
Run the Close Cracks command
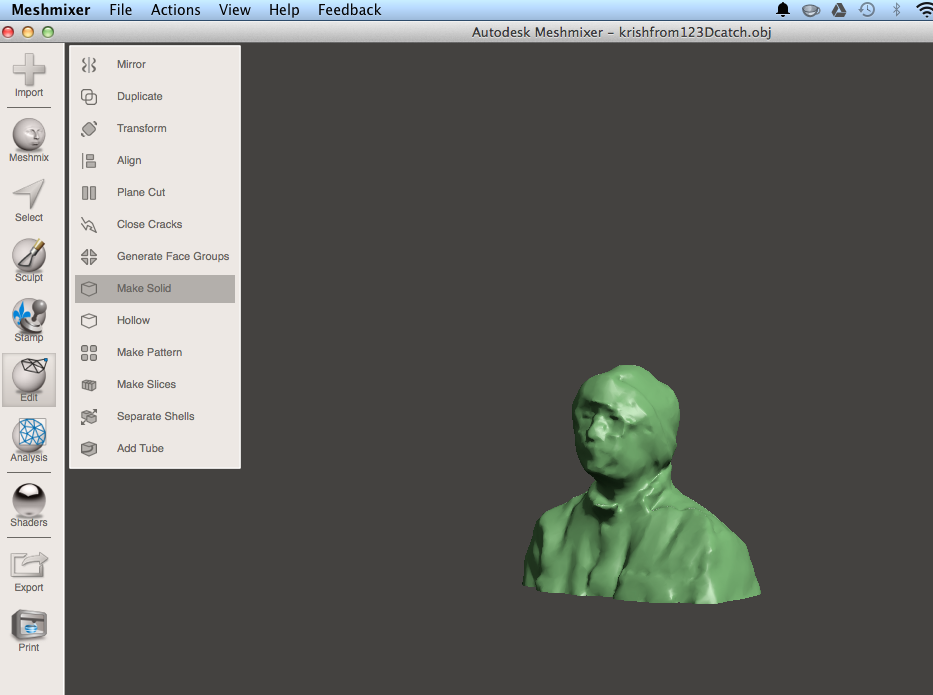click(x=155, y=224)
